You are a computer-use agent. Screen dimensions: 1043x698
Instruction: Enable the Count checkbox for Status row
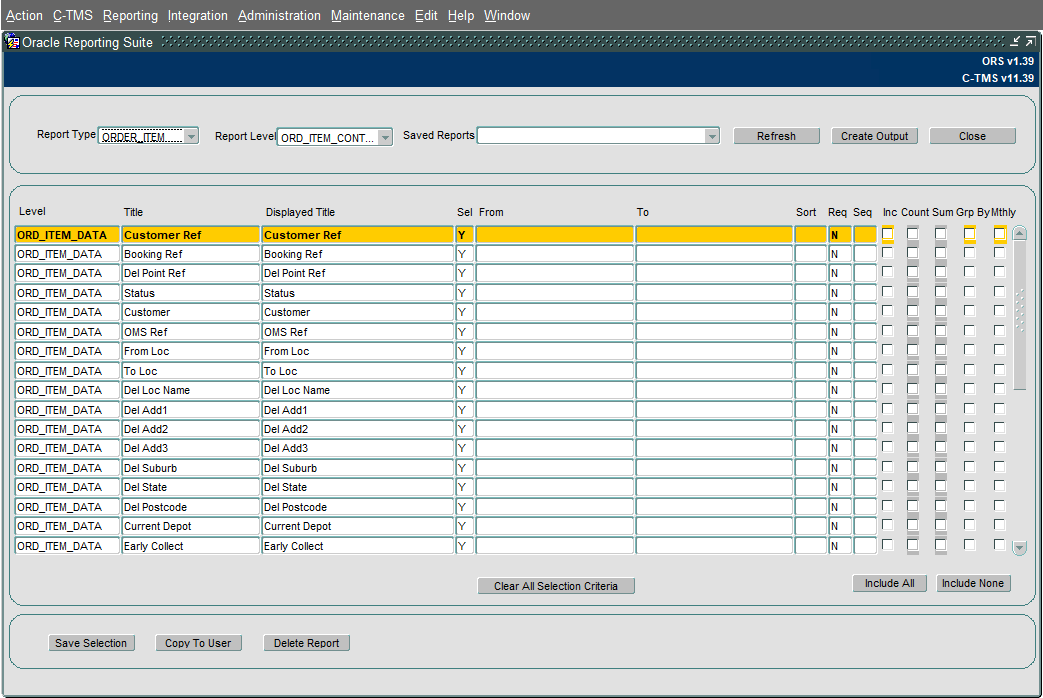click(x=913, y=291)
